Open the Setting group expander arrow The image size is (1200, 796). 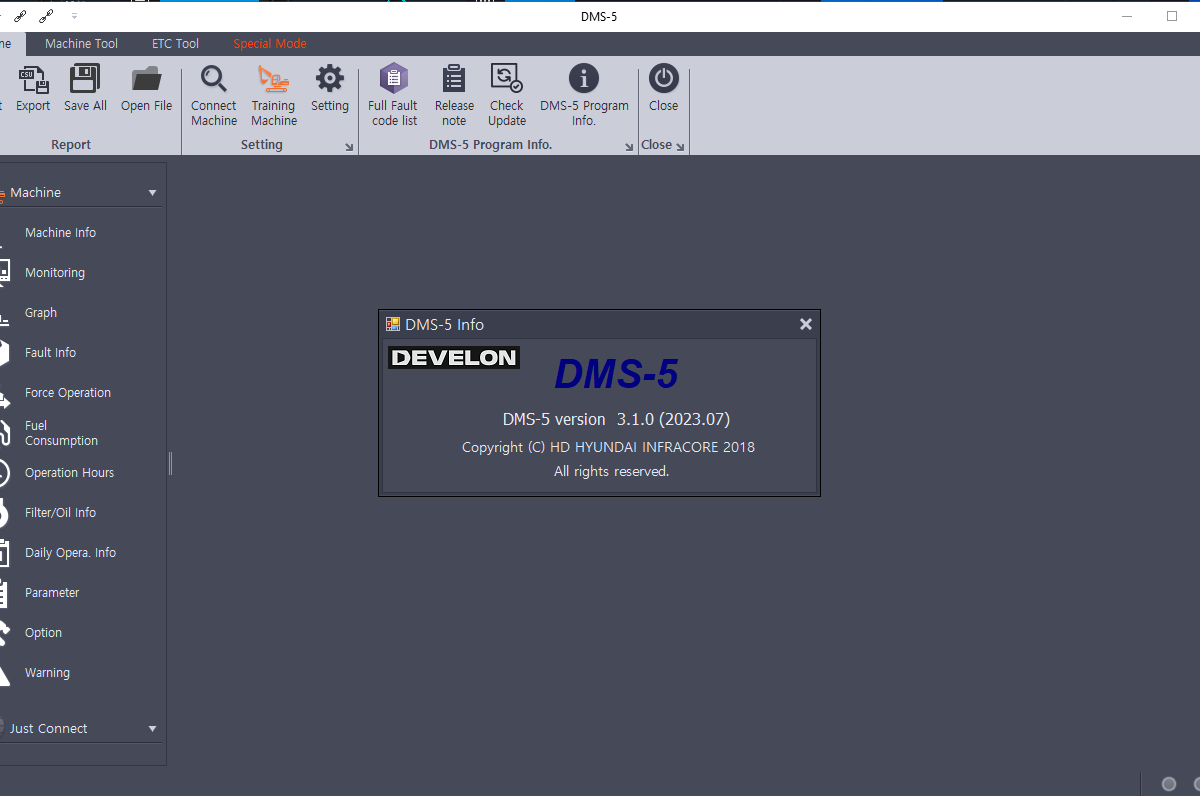point(348,146)
